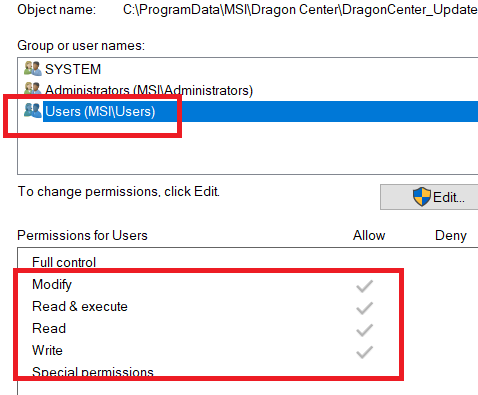Select SYSTEM in group or user names
The image size is (478, 395).
73,69
